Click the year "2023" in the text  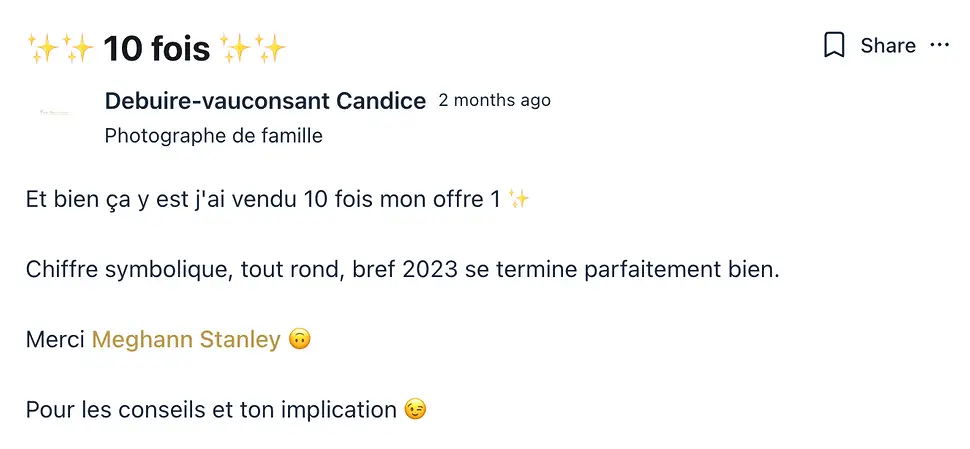(430, 270)
